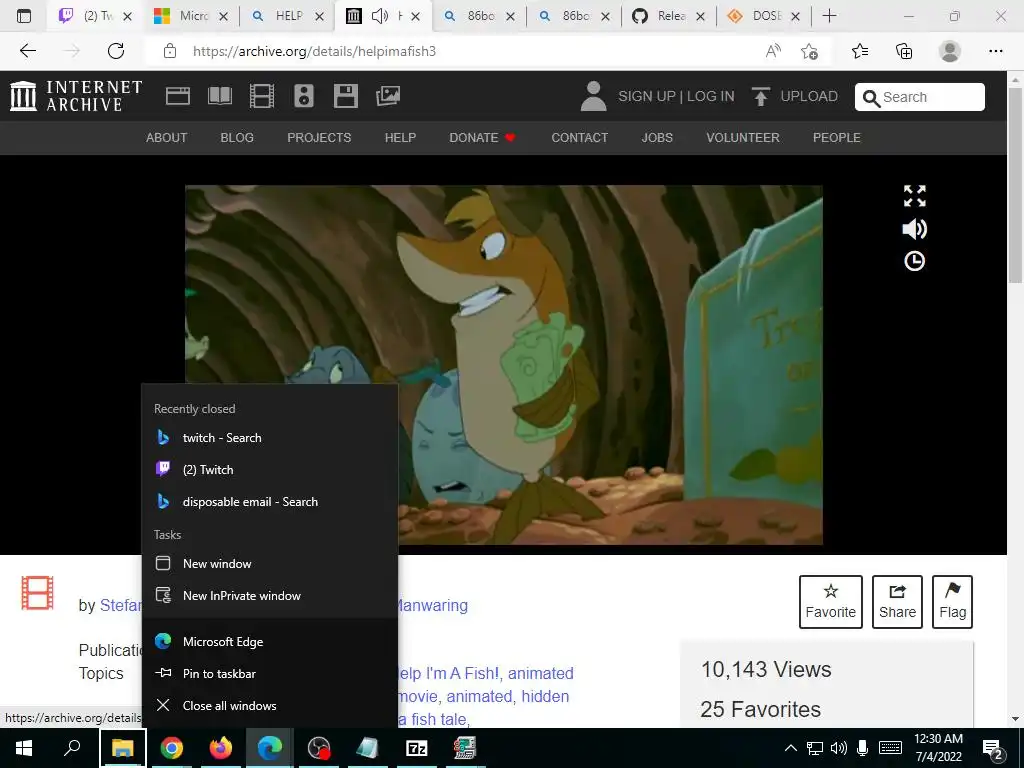Open the PROJECTS nav item

tap(319, 138)
